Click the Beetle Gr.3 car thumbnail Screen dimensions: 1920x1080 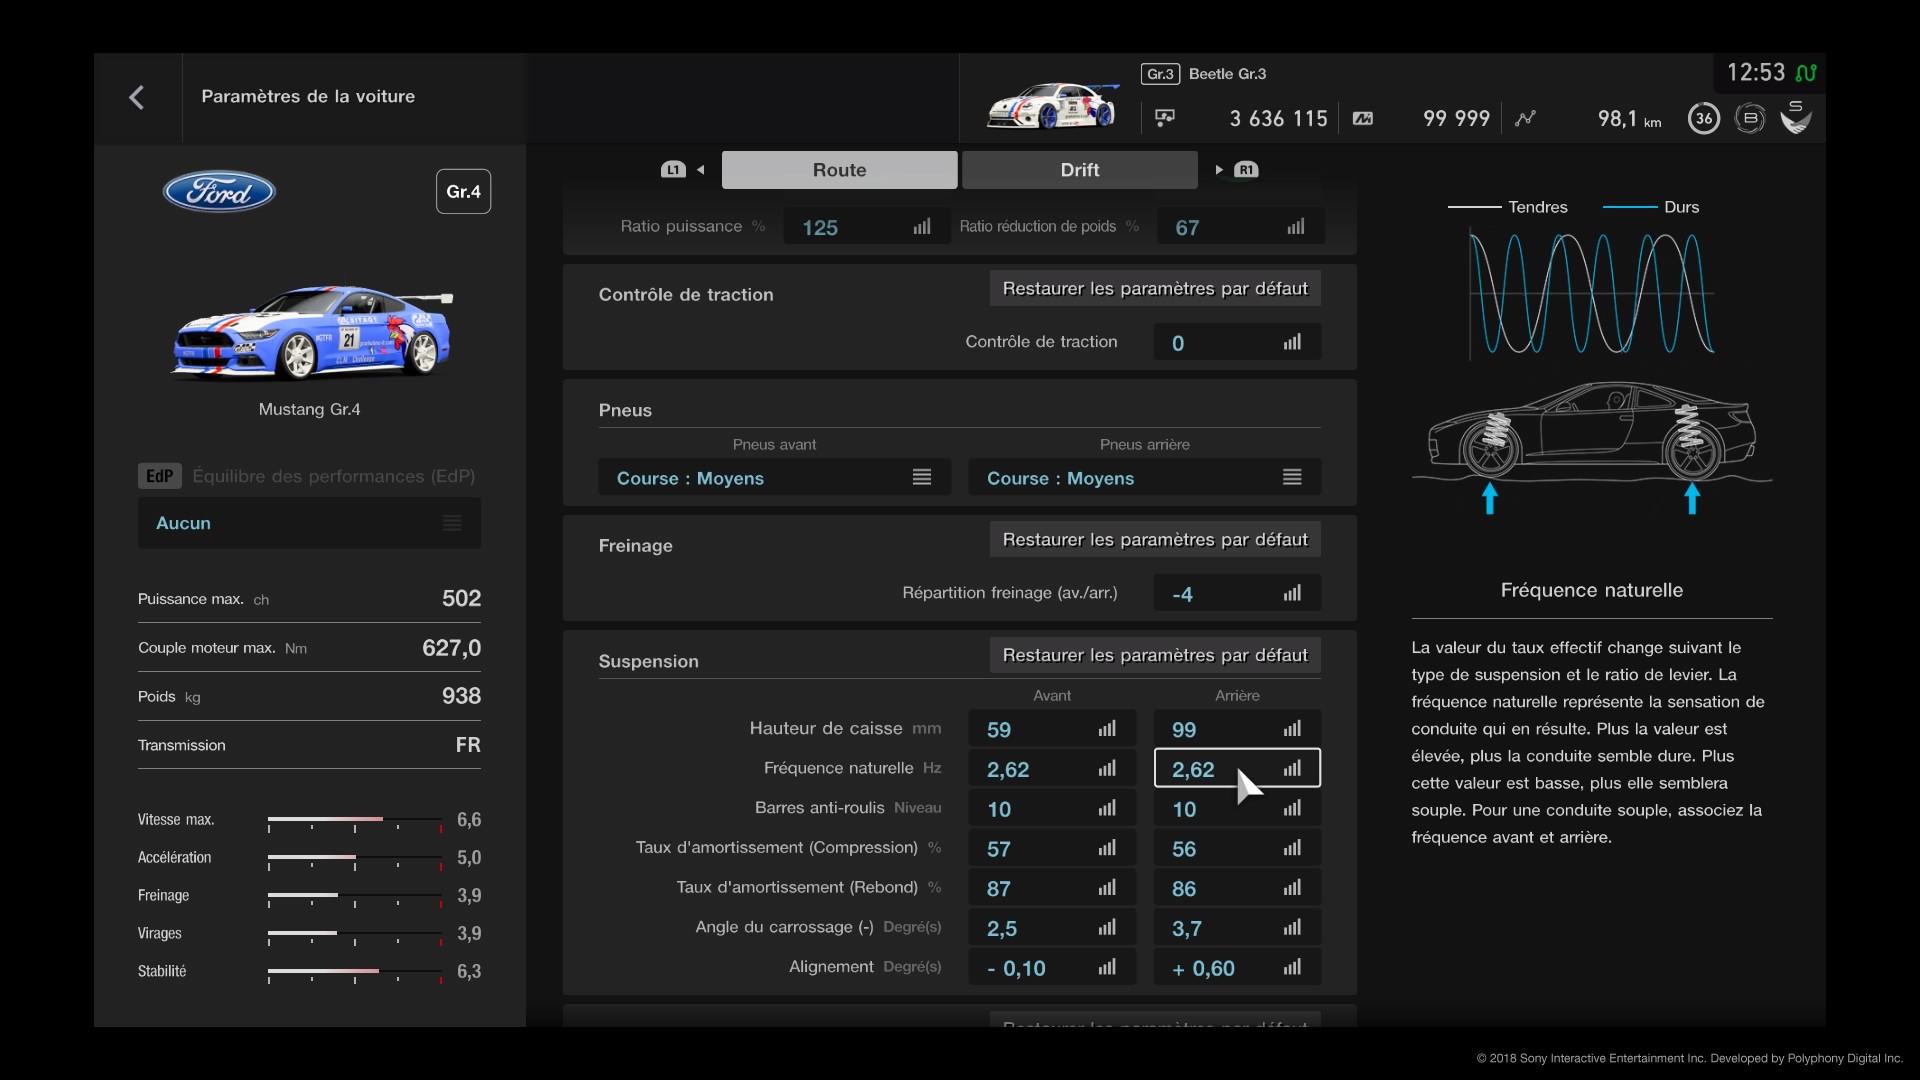pos(1051,105)
